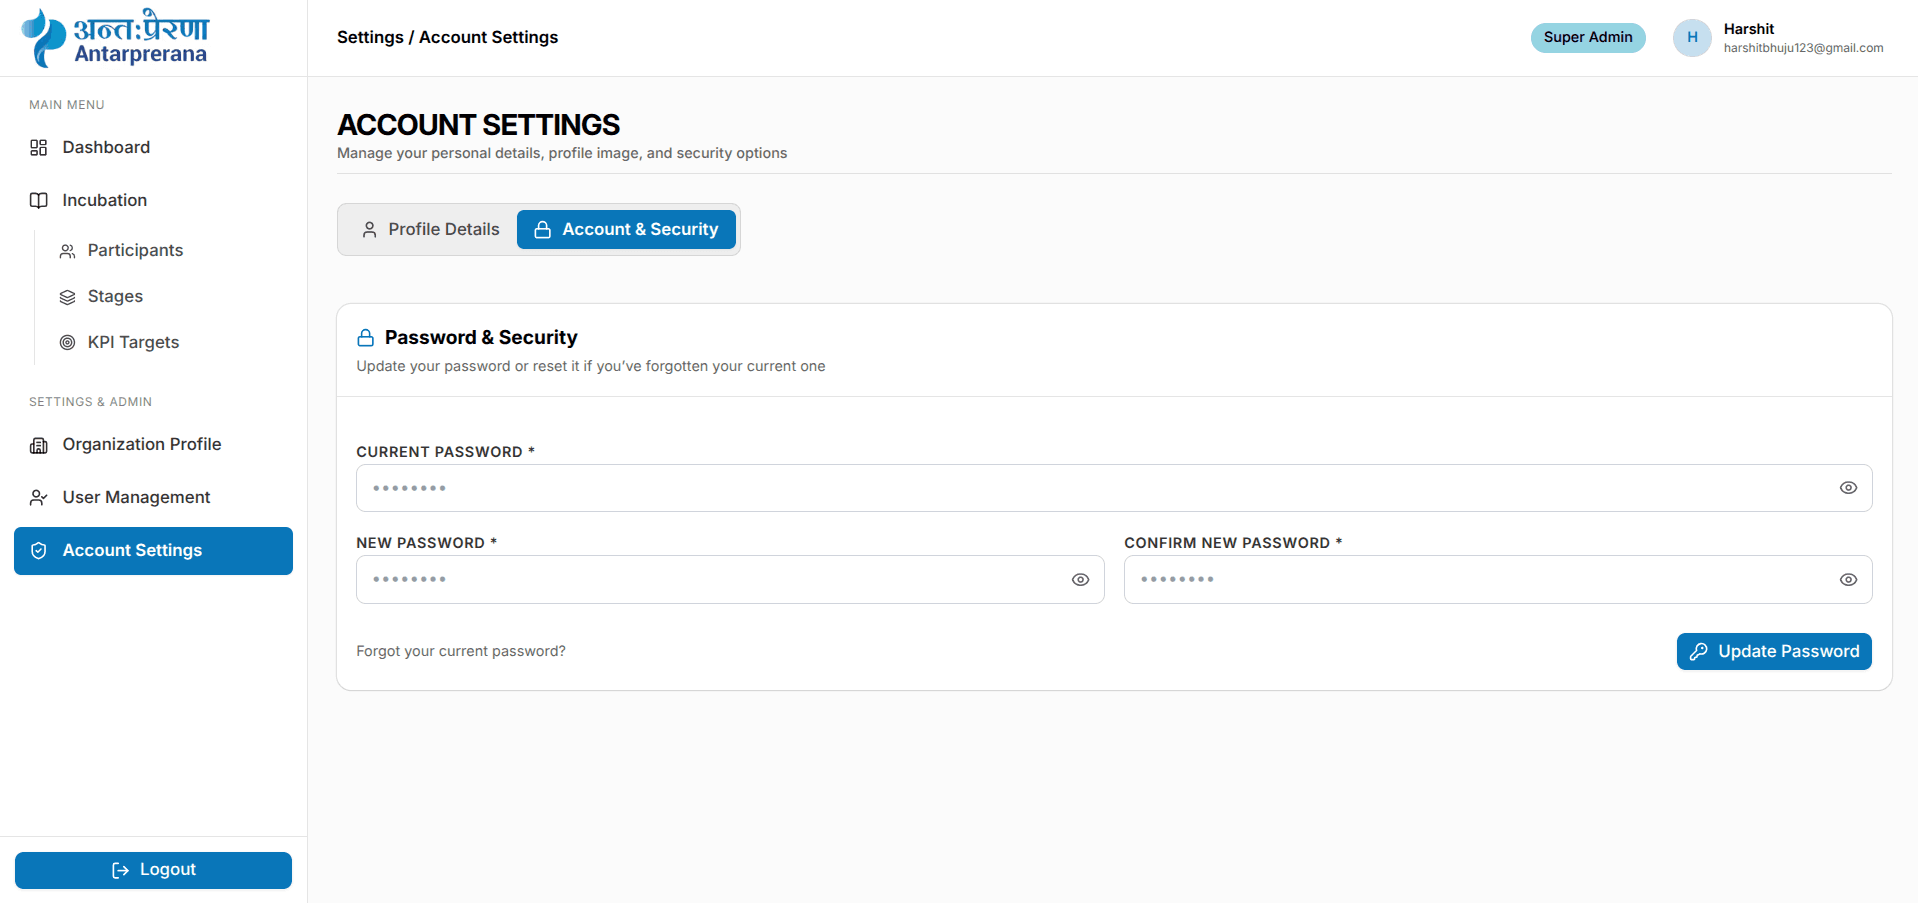Click the Settings / Account Settings breadcrumb
The width and height of the screenshot is (1918, 903).
coord(447,38)
